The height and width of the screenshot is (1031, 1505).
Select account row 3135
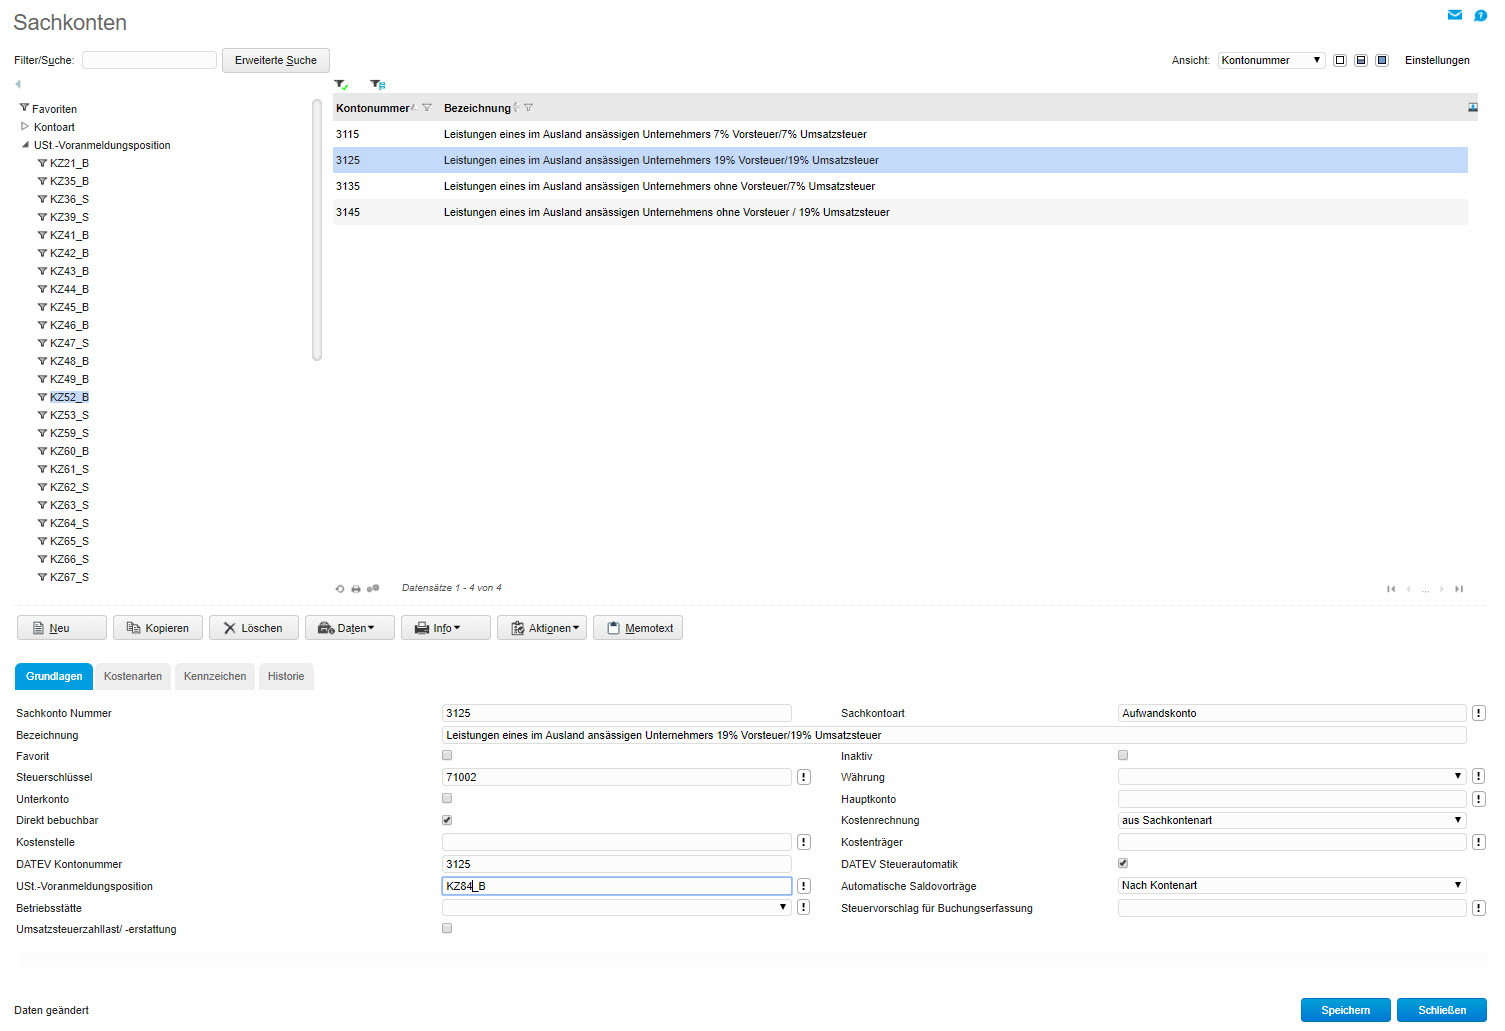click(900, 186)
